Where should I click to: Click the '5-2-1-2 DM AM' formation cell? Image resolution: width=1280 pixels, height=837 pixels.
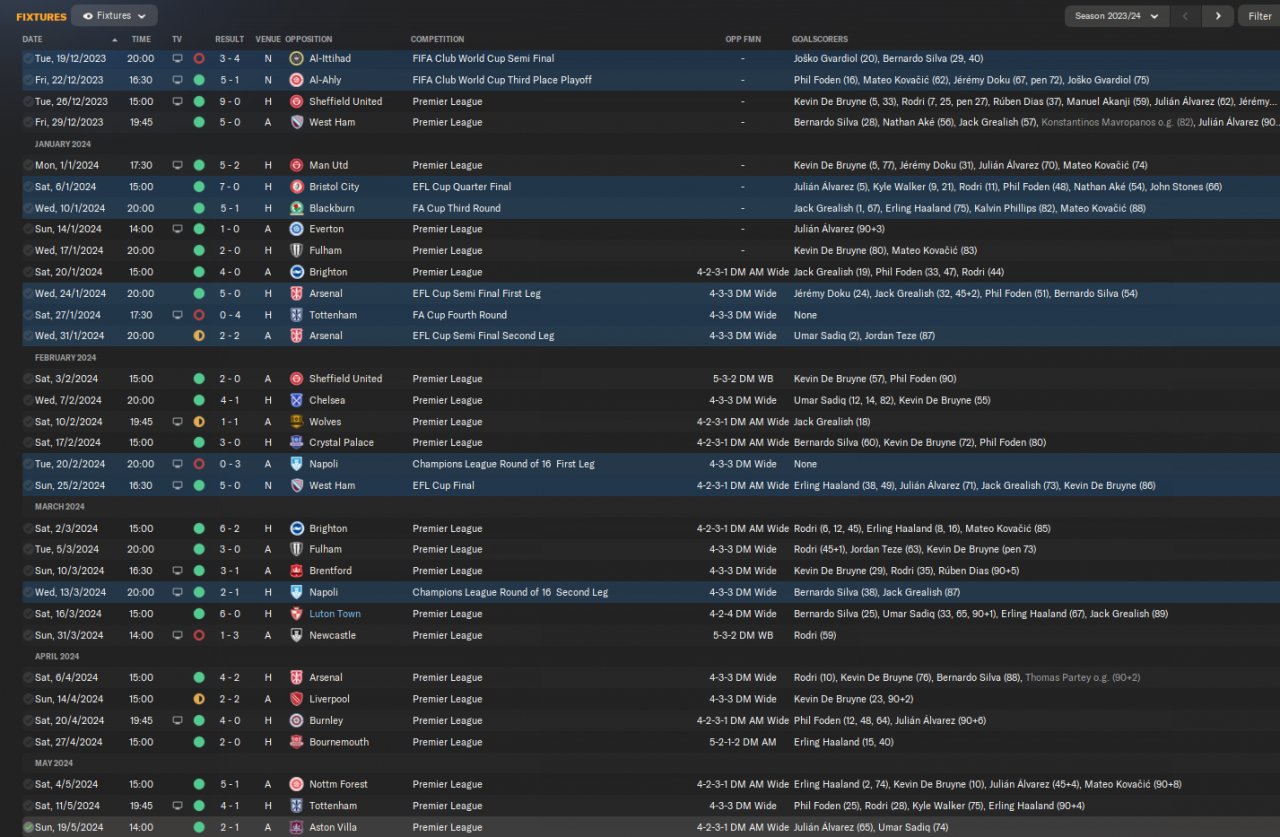coord(742,742)
